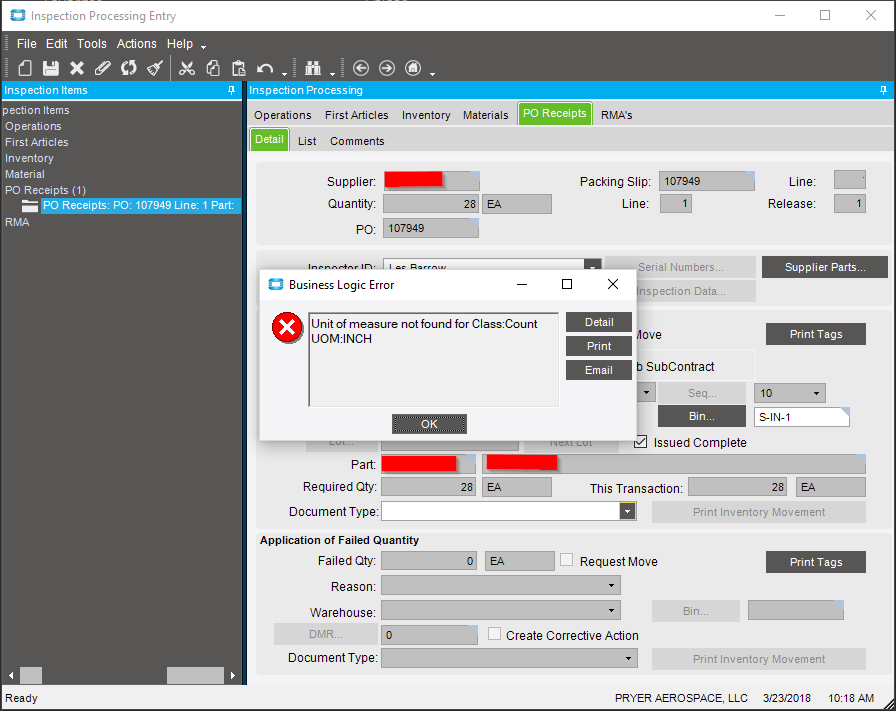
Task: Click the Paste clipboard icon
Action: tap(238, 69)
